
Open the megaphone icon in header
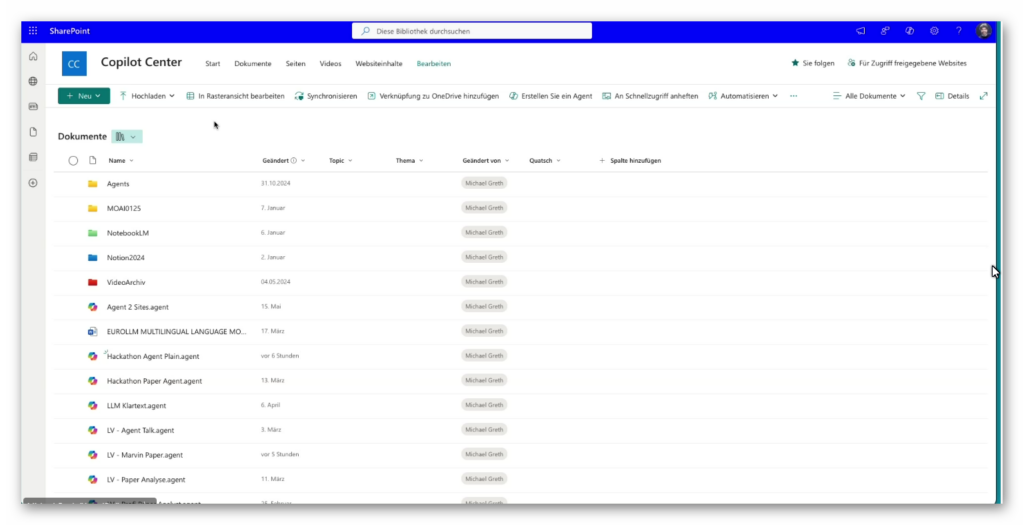pos(861,31)
